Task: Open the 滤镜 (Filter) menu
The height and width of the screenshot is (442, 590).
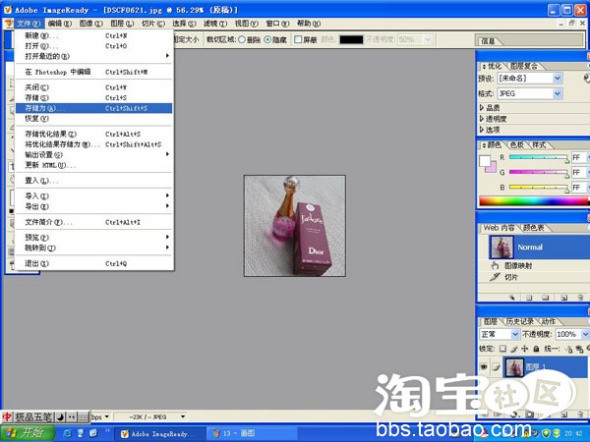Action: (215, 23)
